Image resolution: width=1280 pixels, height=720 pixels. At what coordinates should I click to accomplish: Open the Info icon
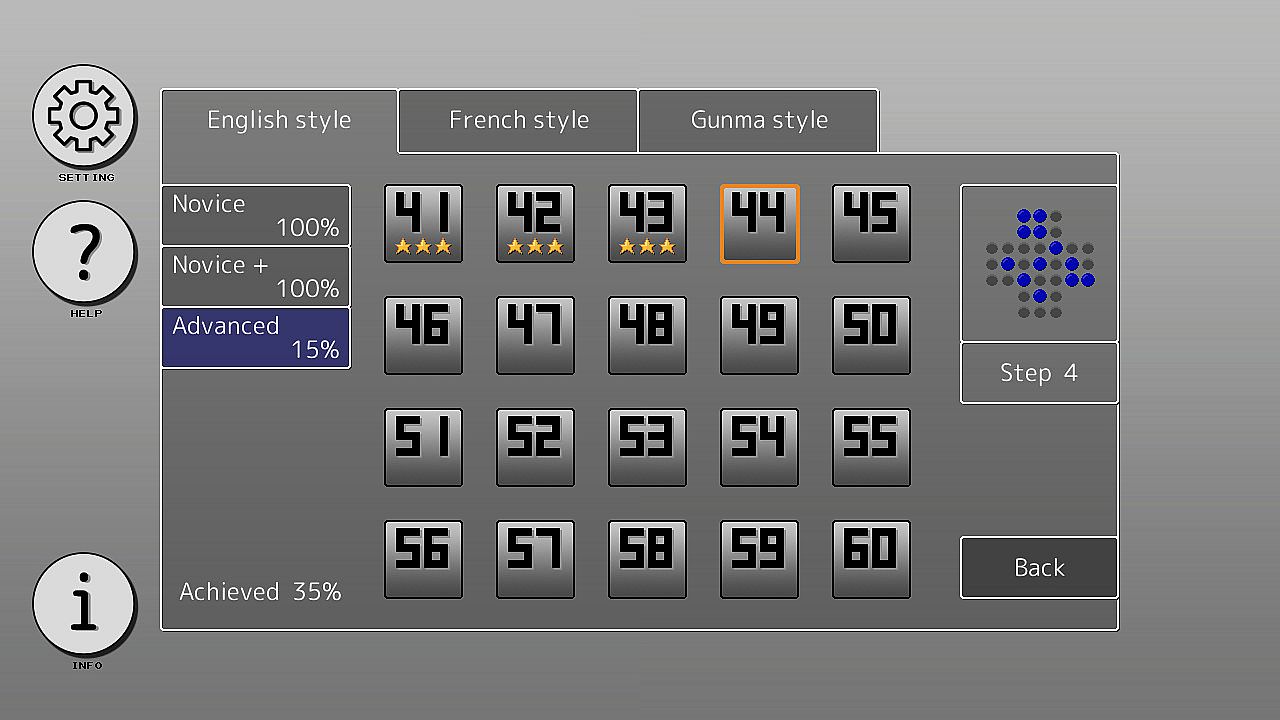84,603
